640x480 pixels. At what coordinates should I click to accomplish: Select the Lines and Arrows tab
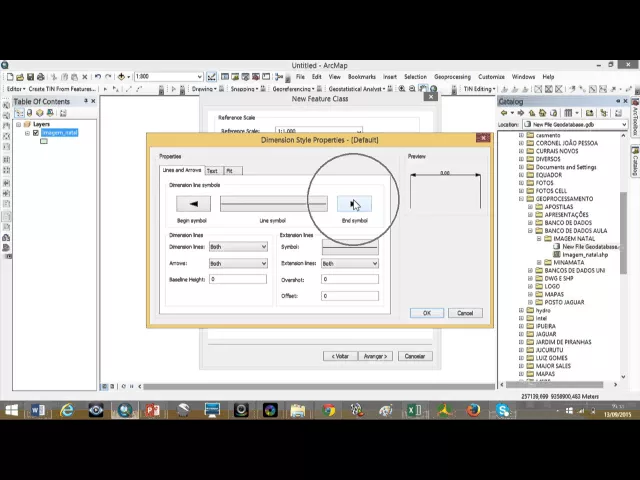(182, 170)
